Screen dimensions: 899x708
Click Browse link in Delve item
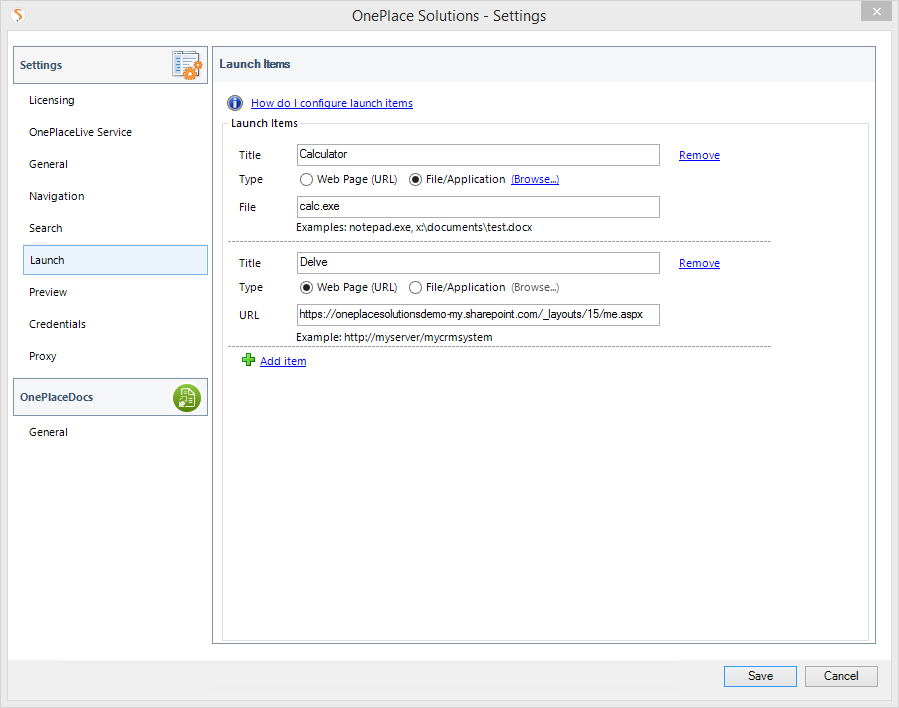coord(535,287)
